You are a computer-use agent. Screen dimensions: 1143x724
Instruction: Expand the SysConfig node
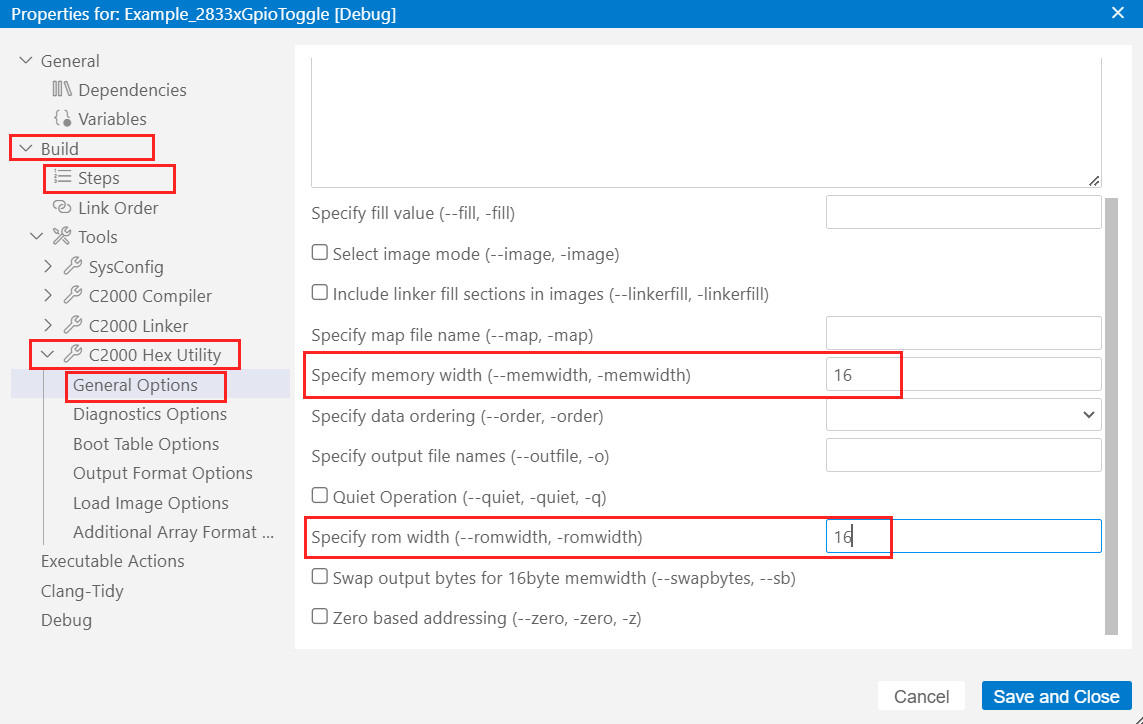point(48,266)
